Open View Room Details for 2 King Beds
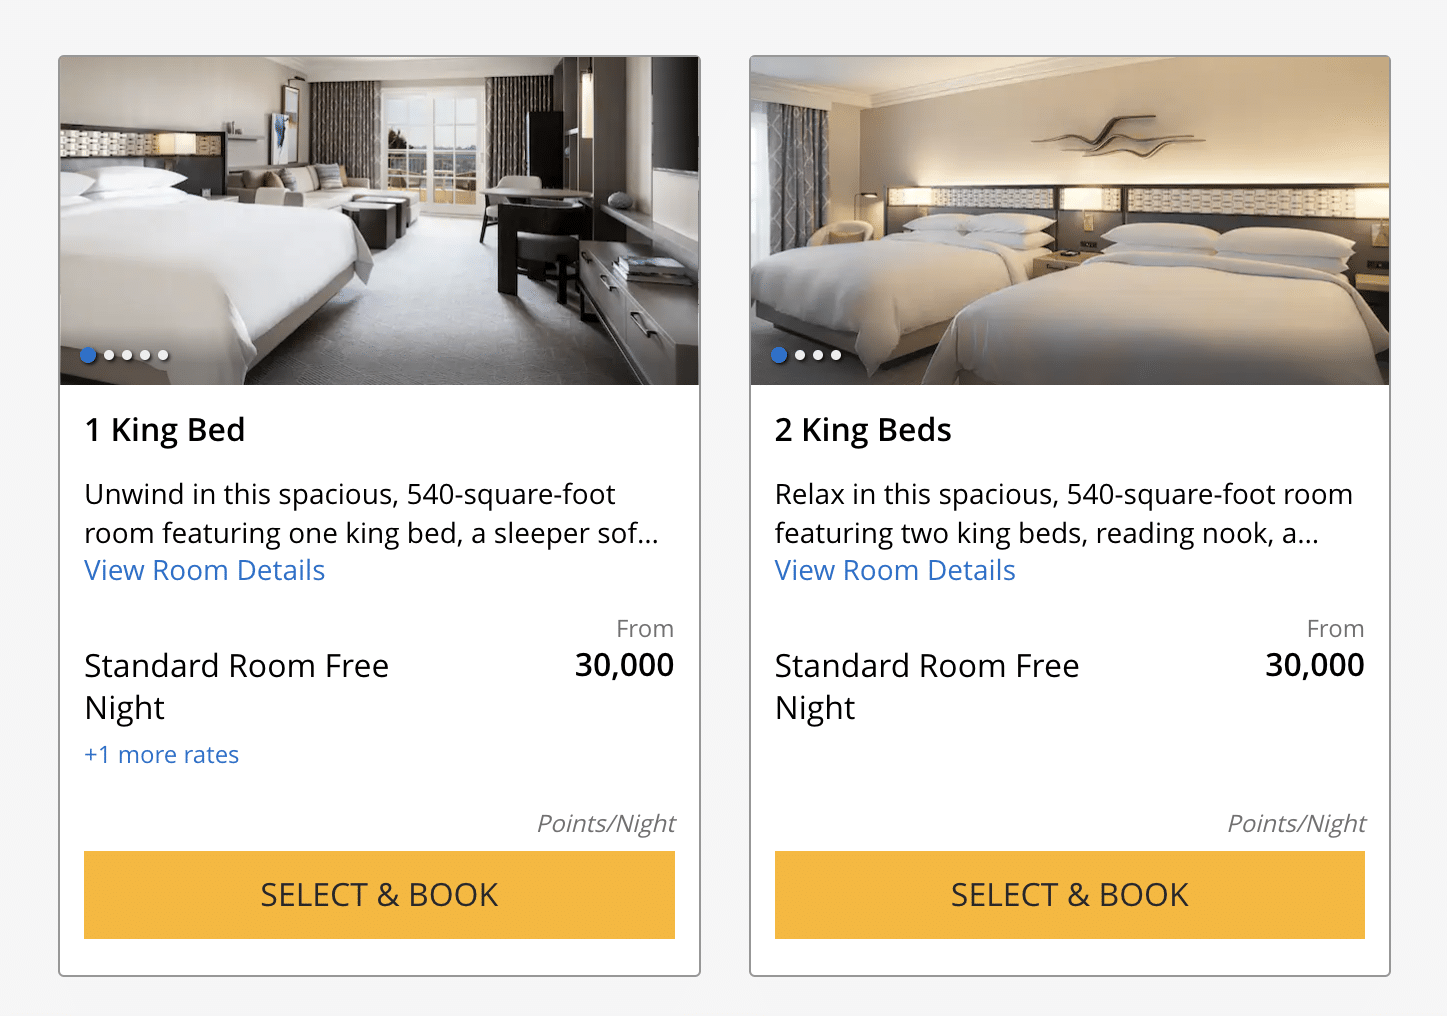Viewport: 1447px width, 1016px height. point(895,570)
